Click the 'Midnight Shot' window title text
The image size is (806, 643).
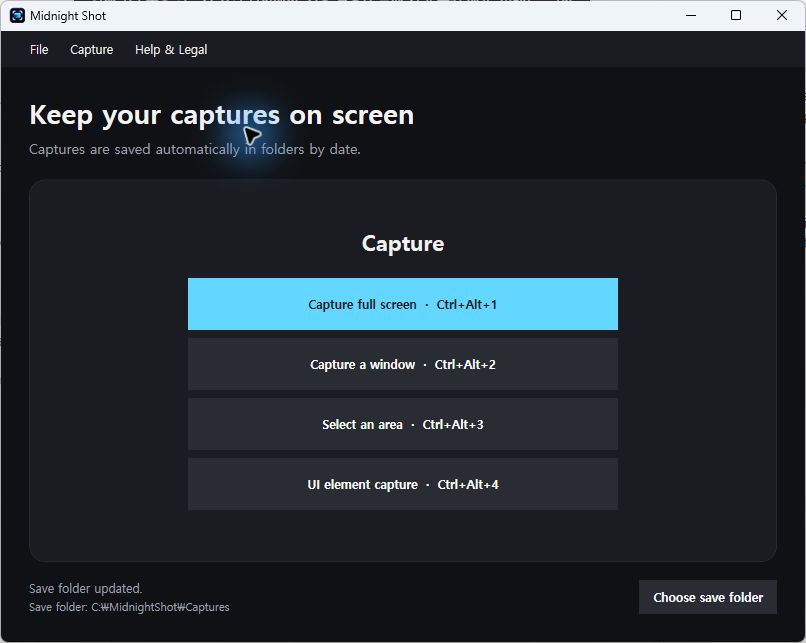pos(68,16)
